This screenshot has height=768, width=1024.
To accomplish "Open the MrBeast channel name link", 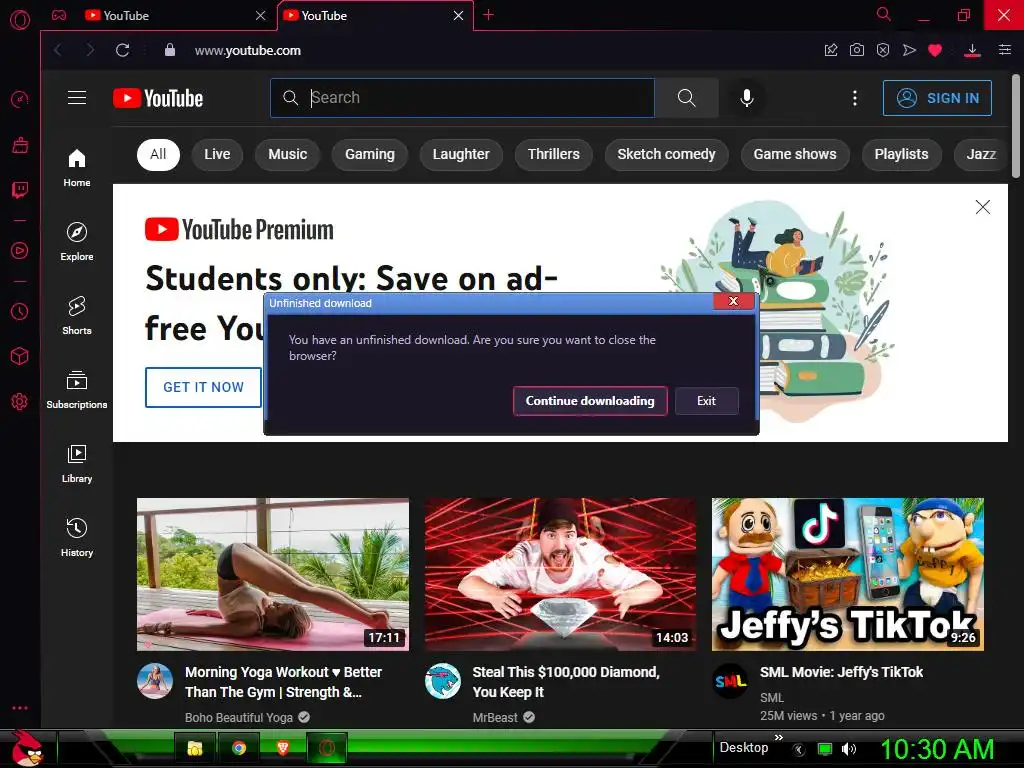I will [494, 718].
